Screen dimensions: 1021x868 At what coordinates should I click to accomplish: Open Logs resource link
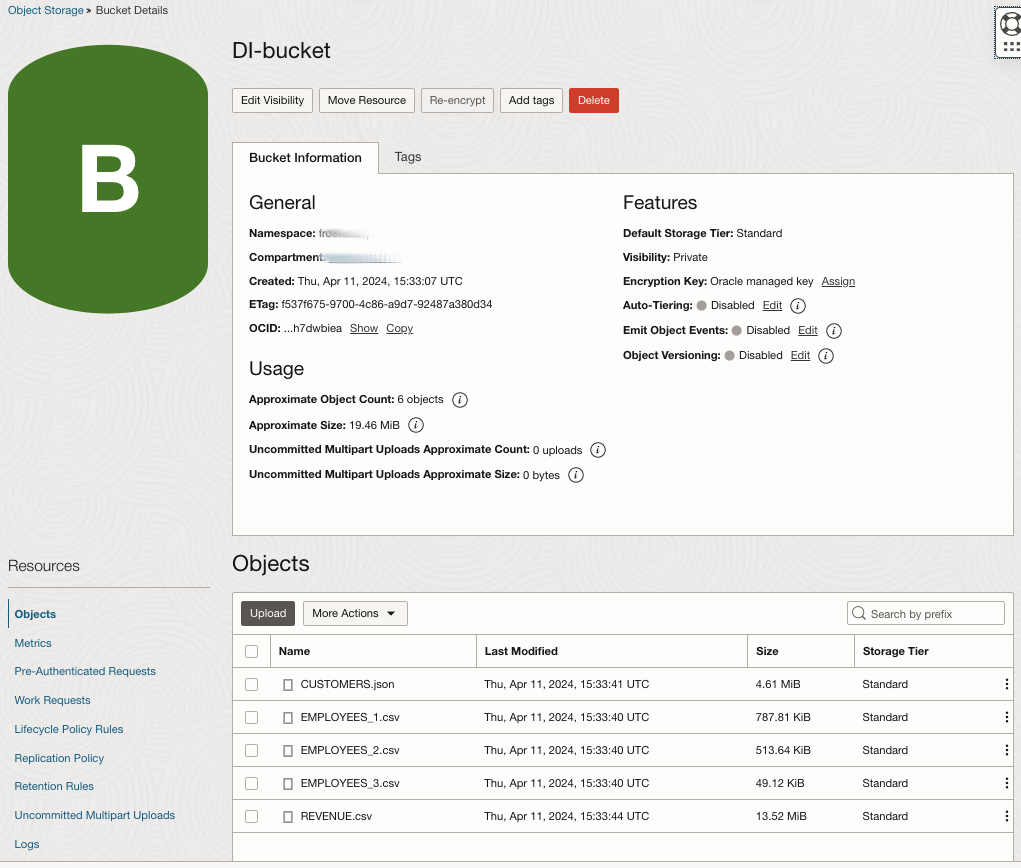[x=27, y=844]
